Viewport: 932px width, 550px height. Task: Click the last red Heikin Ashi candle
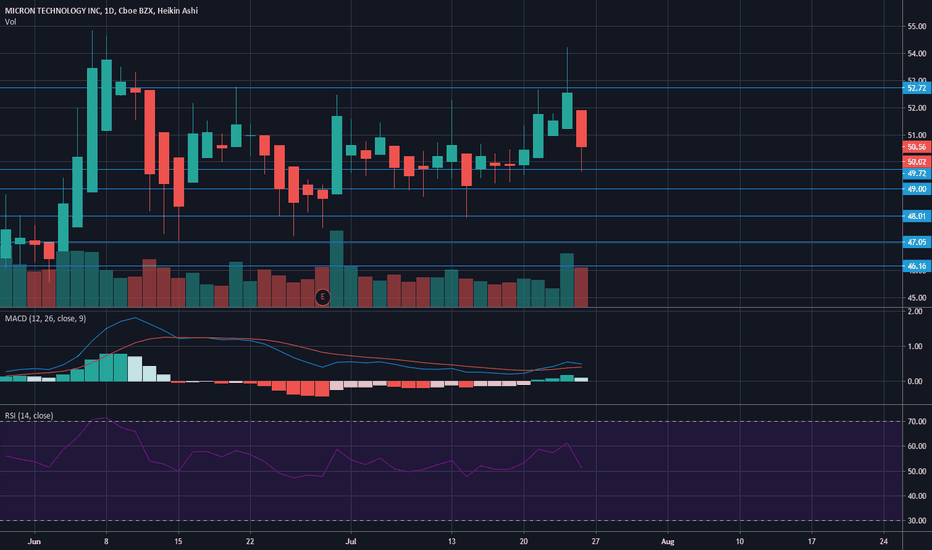[x=581, y=128]
